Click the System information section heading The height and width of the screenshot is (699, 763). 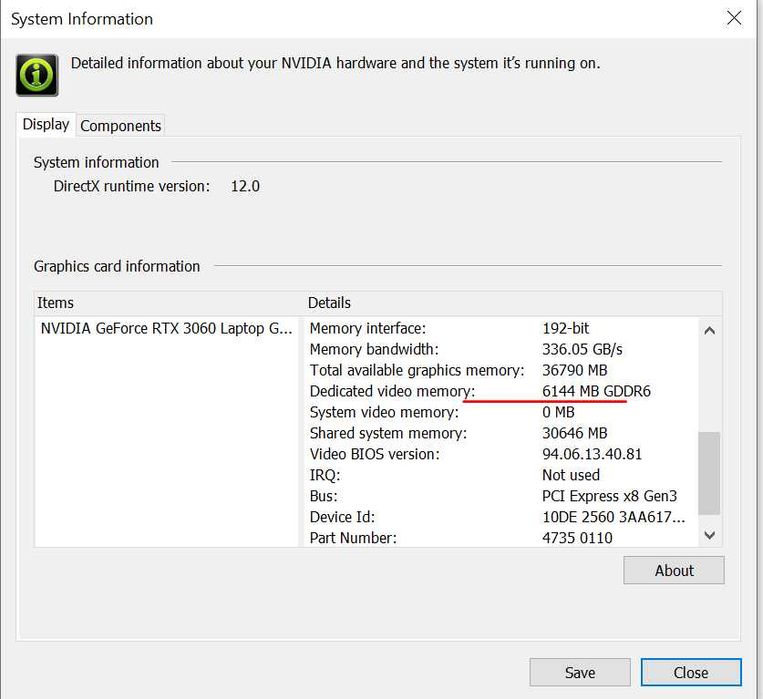pyautogui.click(x=96, y=163)
